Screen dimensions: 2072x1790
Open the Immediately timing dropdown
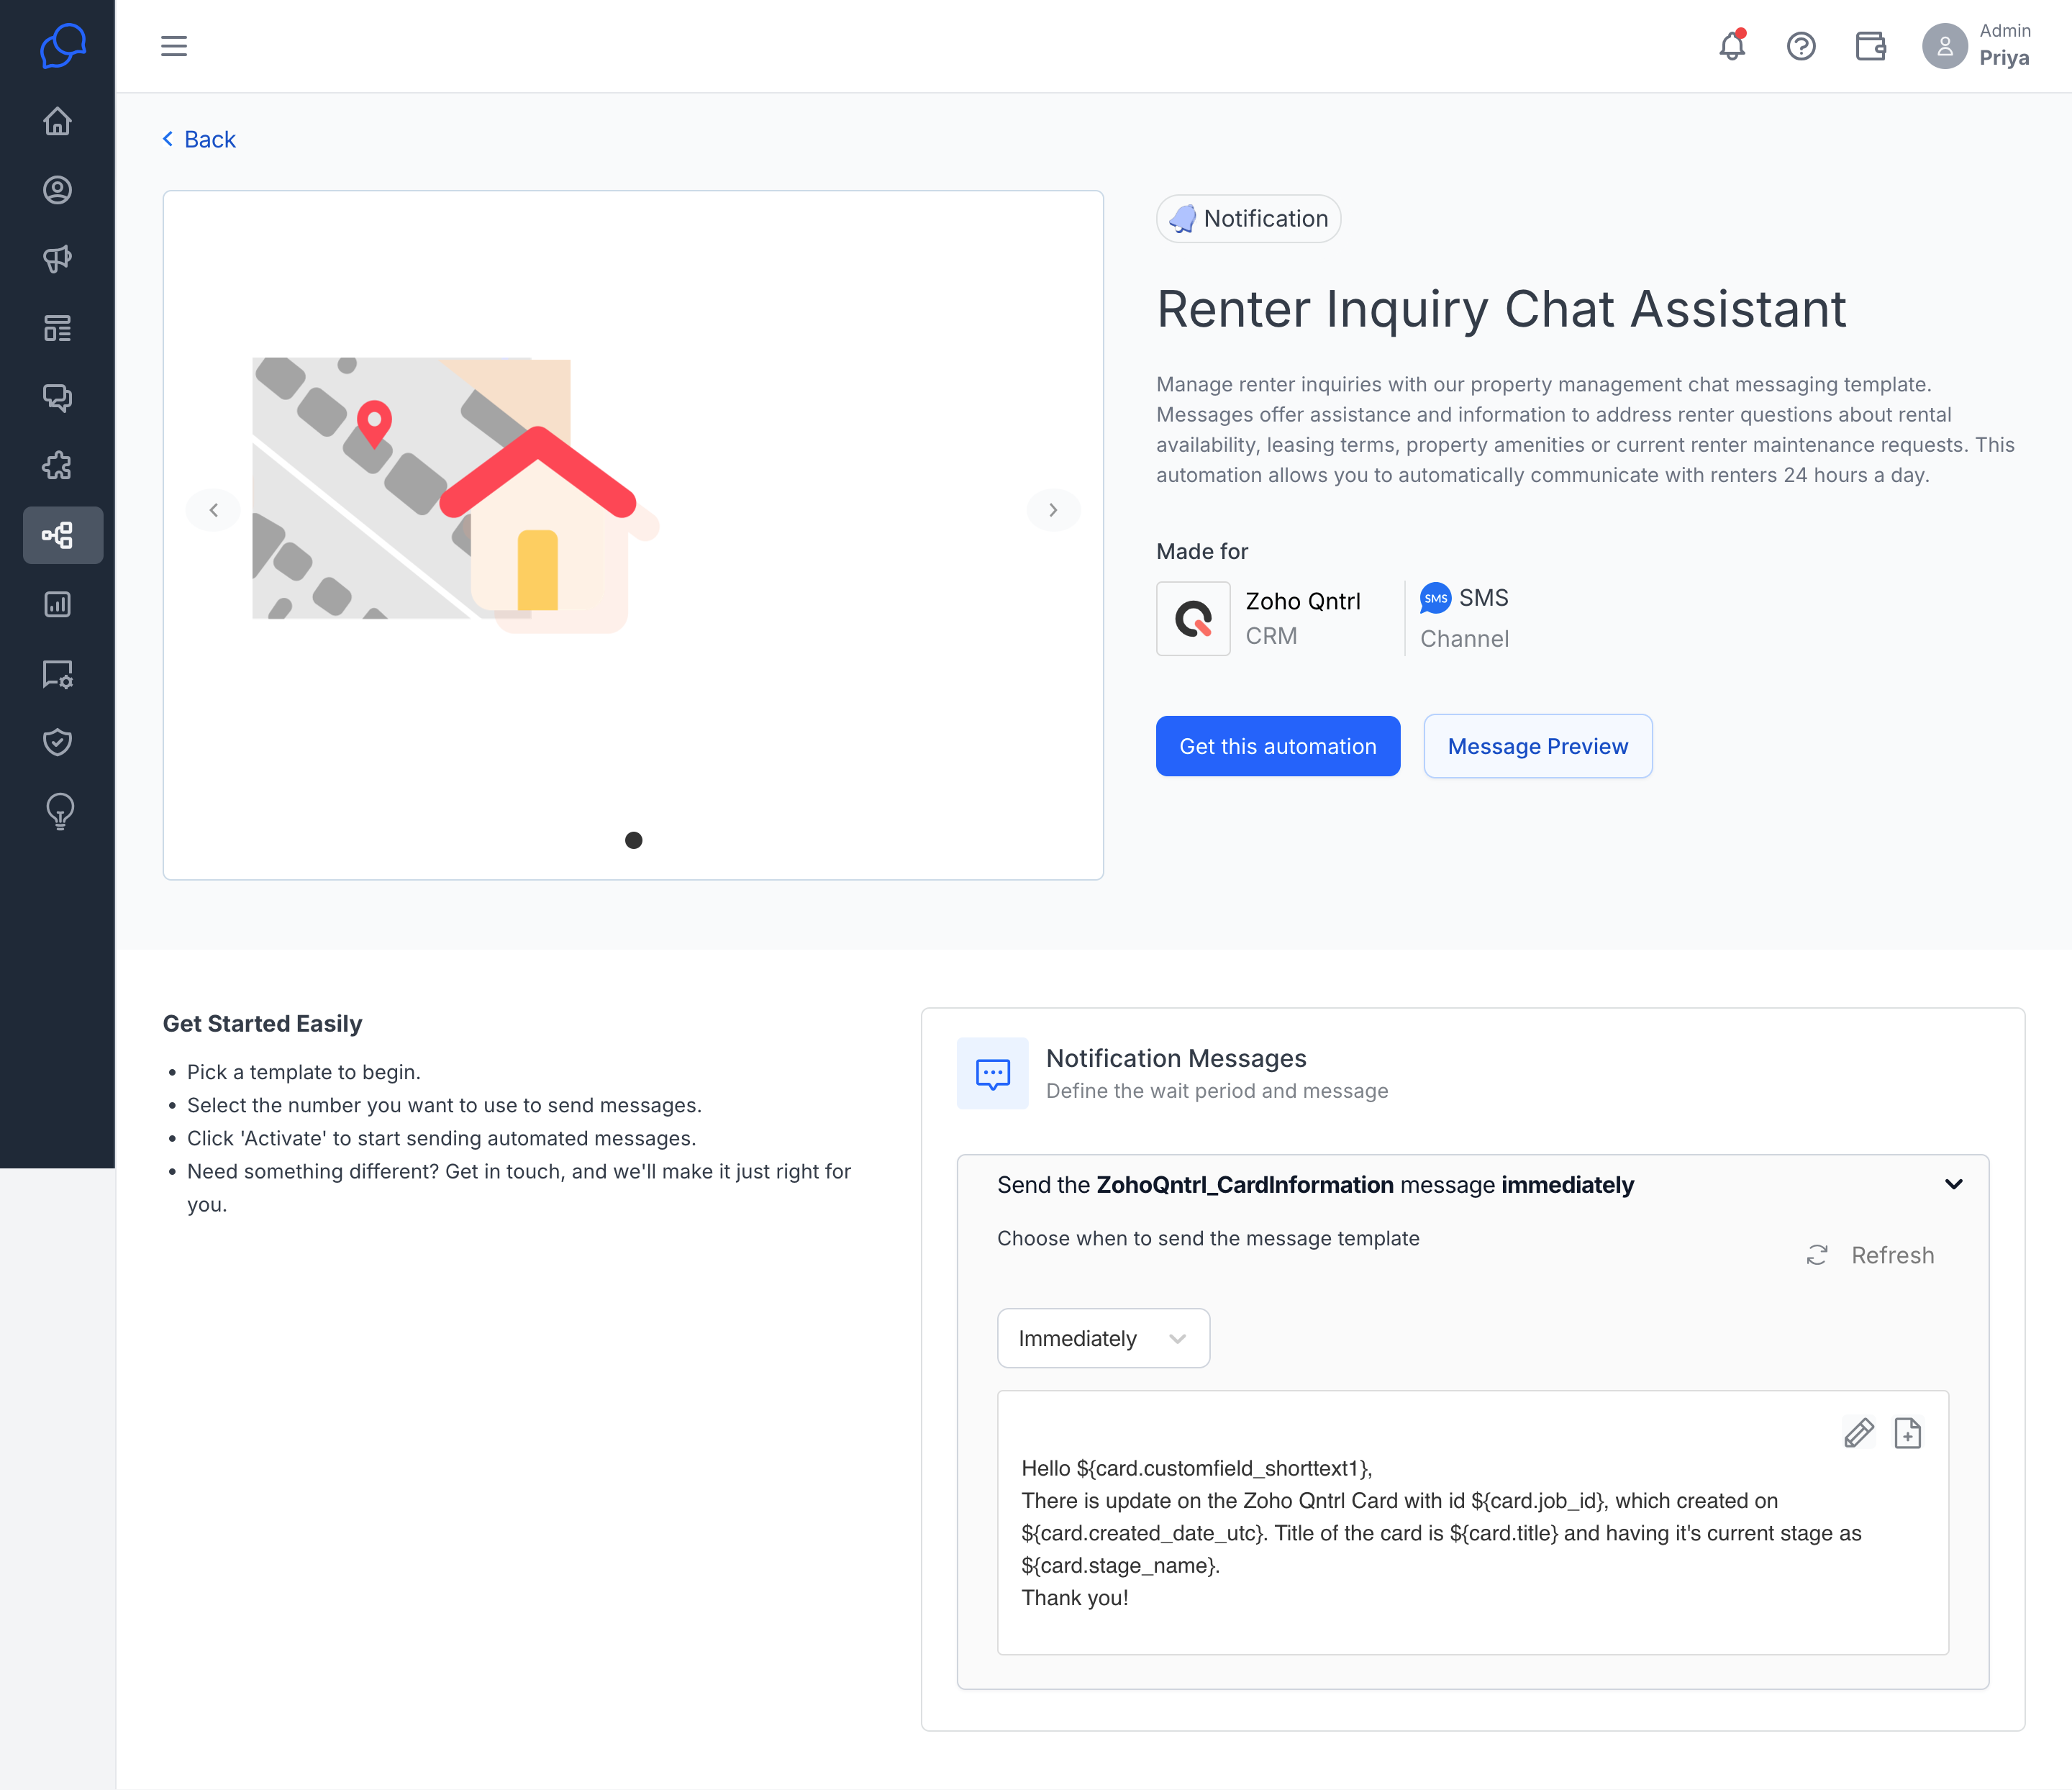click(x=1103, y=1338)
